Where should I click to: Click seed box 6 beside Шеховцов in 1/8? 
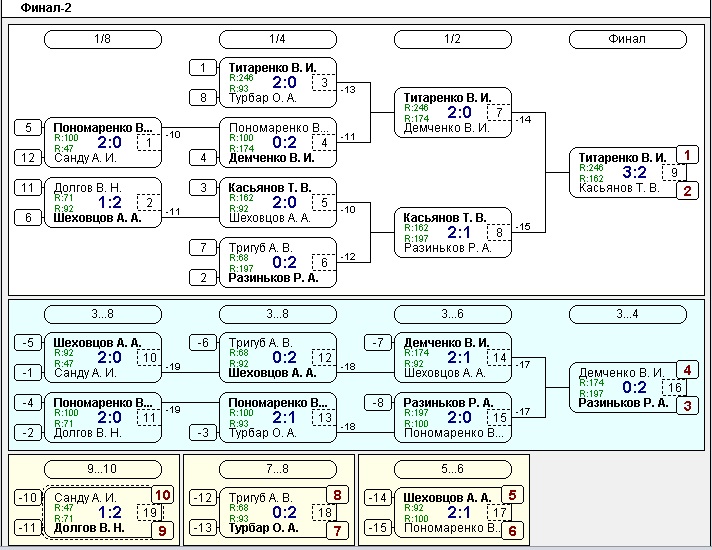click(x=28, y=218)
